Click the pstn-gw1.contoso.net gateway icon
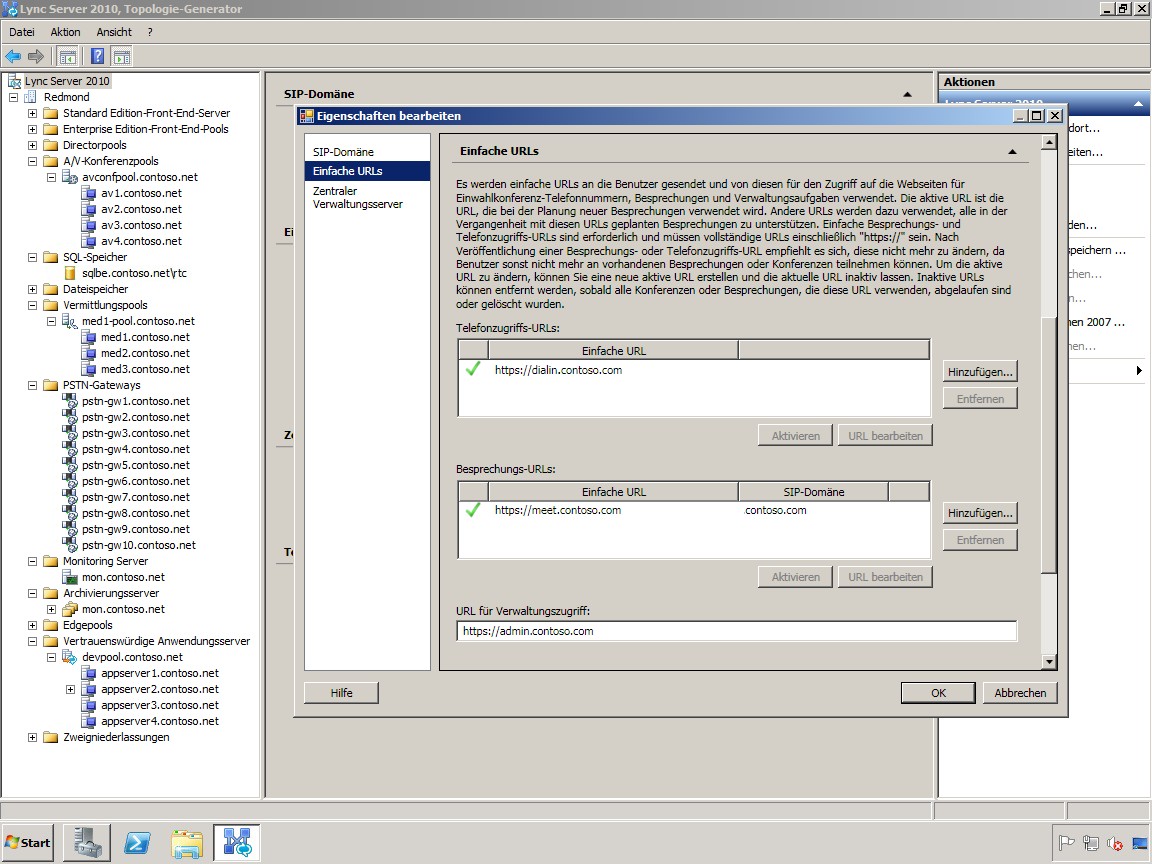The height and width of the screenshot is (864, 1152). pyautogui.click(x=70, y=401)
